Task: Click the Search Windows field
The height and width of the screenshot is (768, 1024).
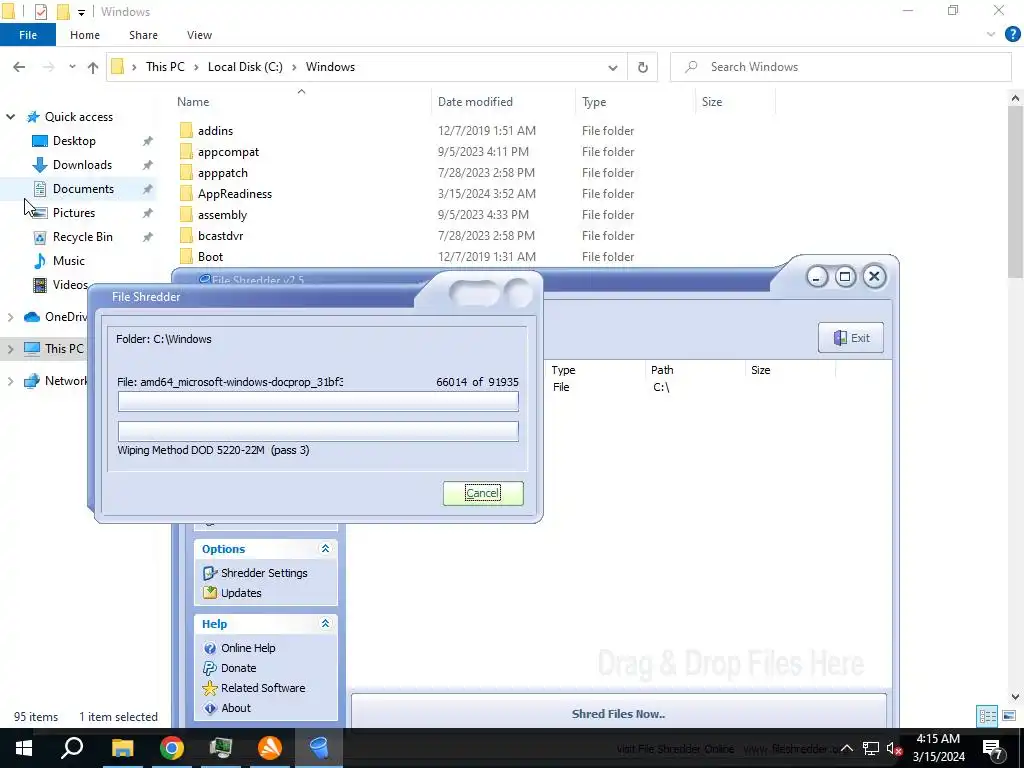Action: 840,67
